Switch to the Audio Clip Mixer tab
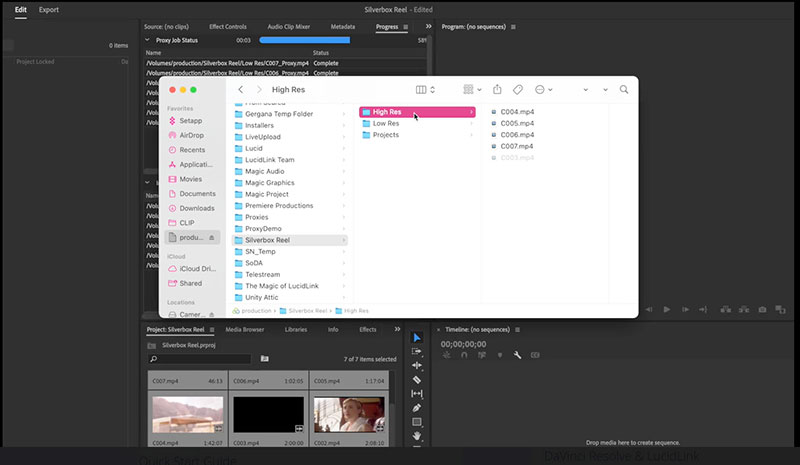800x465 pixels. click(x=289, y=27)
